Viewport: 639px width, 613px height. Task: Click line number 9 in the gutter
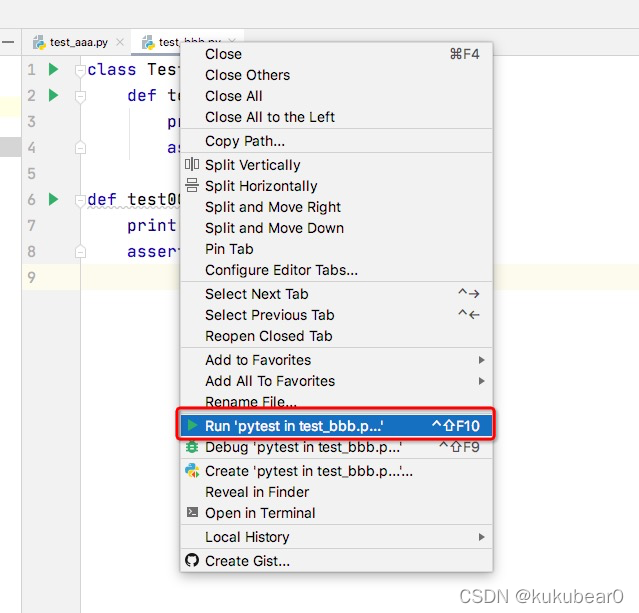(x=31, y=278)
